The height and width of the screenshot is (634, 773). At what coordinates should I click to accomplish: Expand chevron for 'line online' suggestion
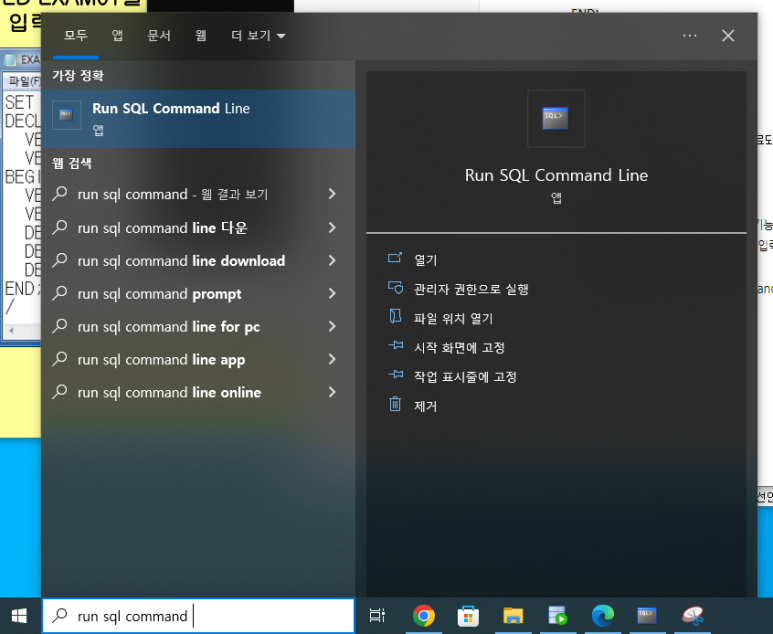[x=332, y=392]
